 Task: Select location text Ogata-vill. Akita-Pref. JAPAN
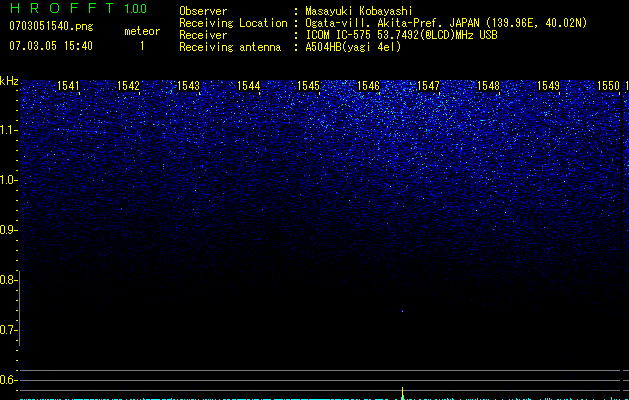pyautogui.click(x=392, y=23)
